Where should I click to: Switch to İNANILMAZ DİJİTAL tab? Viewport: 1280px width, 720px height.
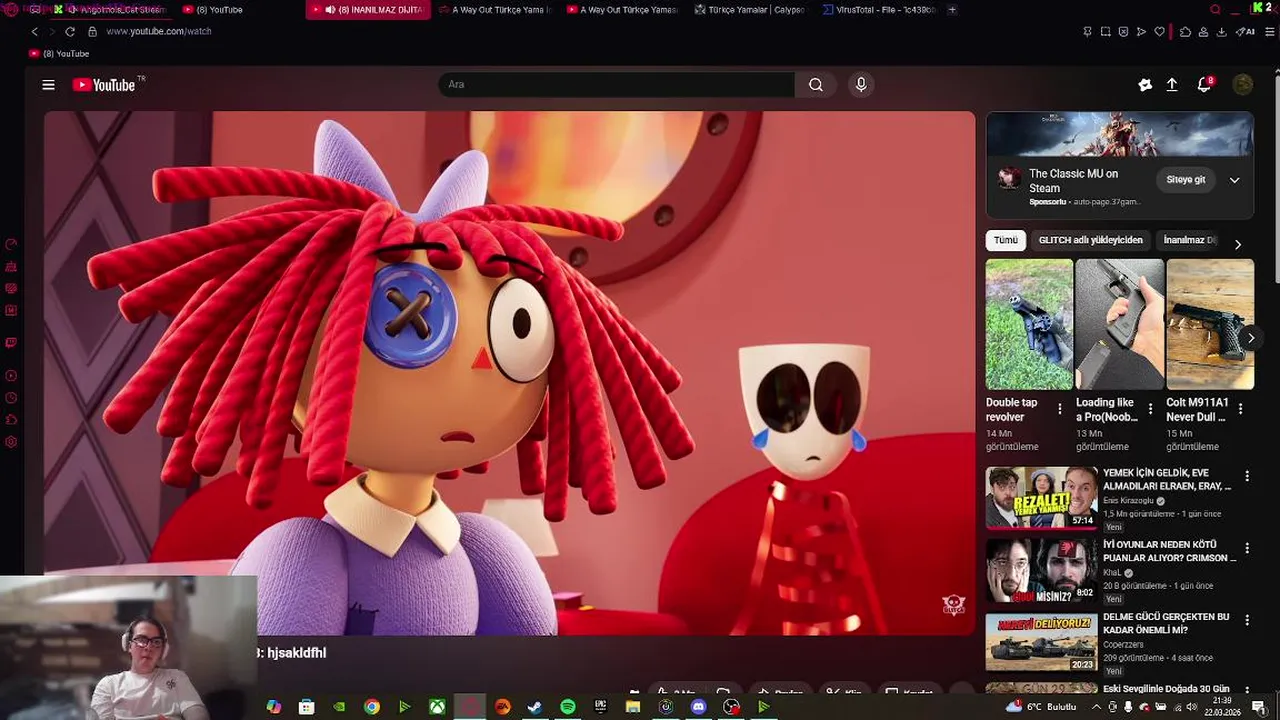(x=368, y=10)
